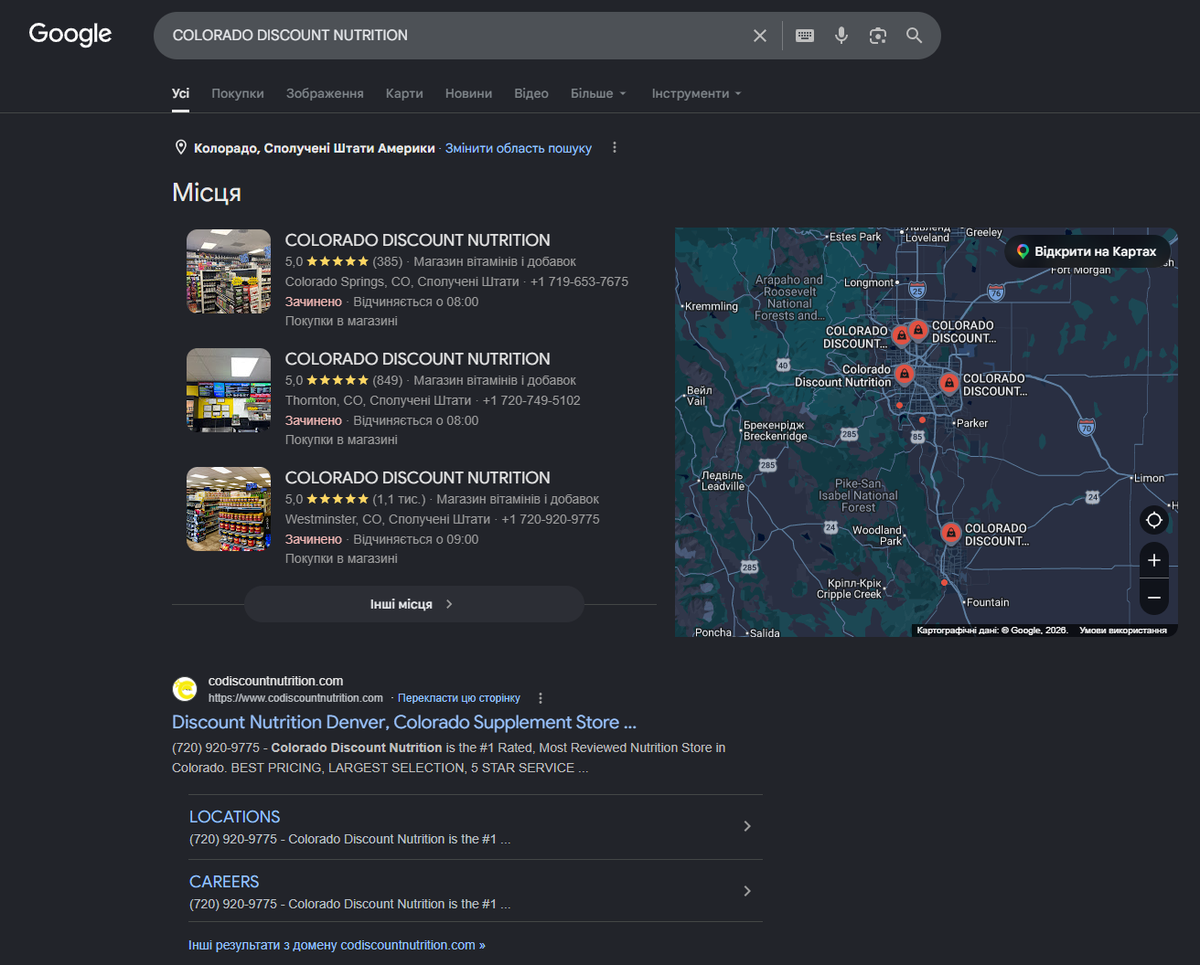
Task: Open location options three-dot menu
Action: click(x=615, y=148)
